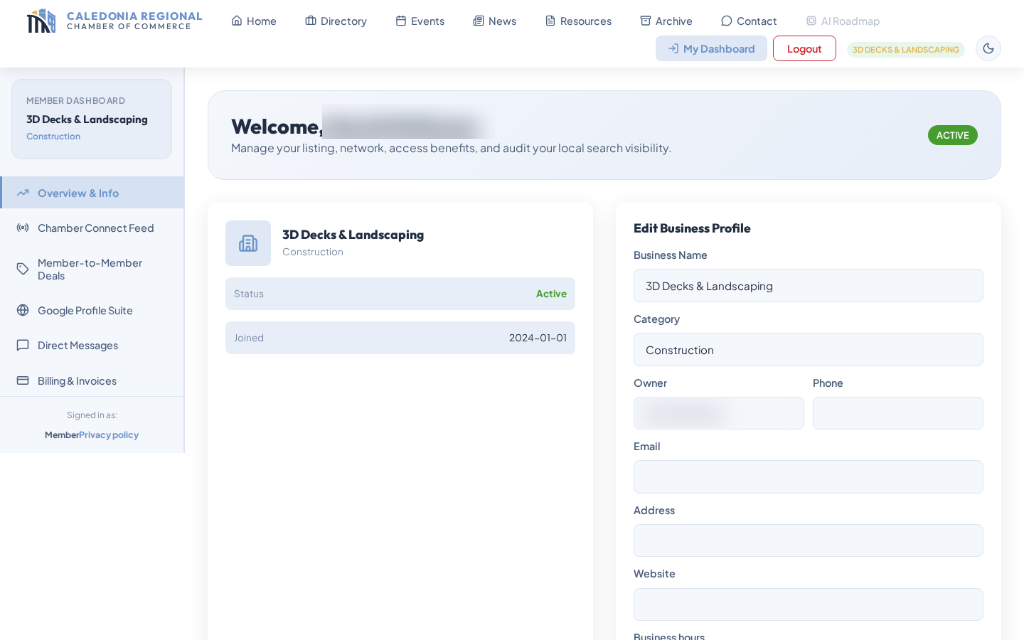Click the My Dashboard button
This screenshot has height=640, width=1024.
click(x=711, y=48)
